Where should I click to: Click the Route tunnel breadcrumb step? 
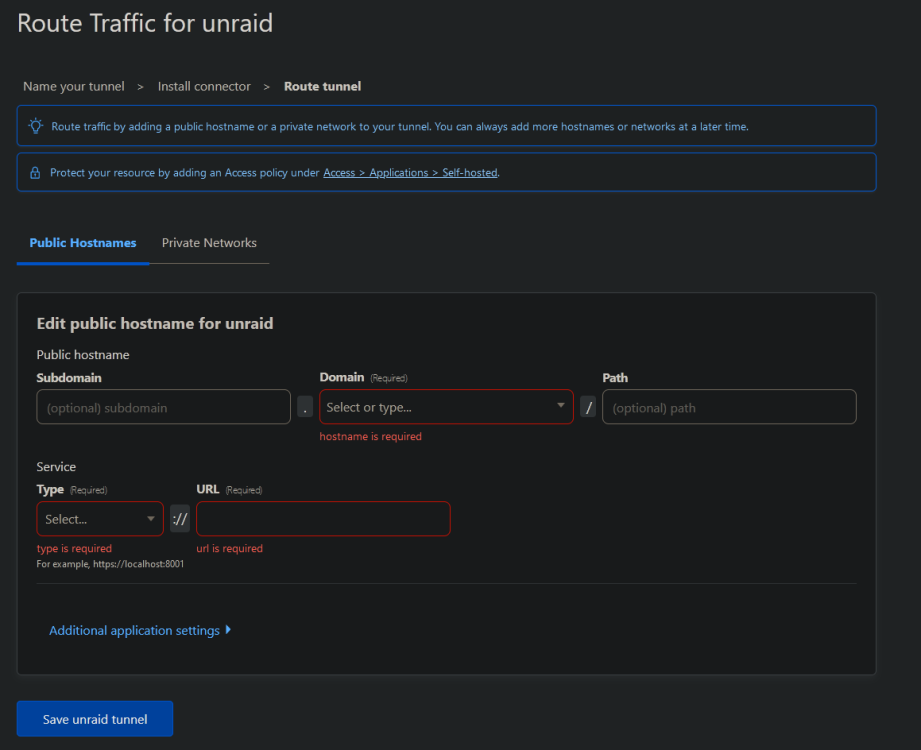tap(322, 86)
